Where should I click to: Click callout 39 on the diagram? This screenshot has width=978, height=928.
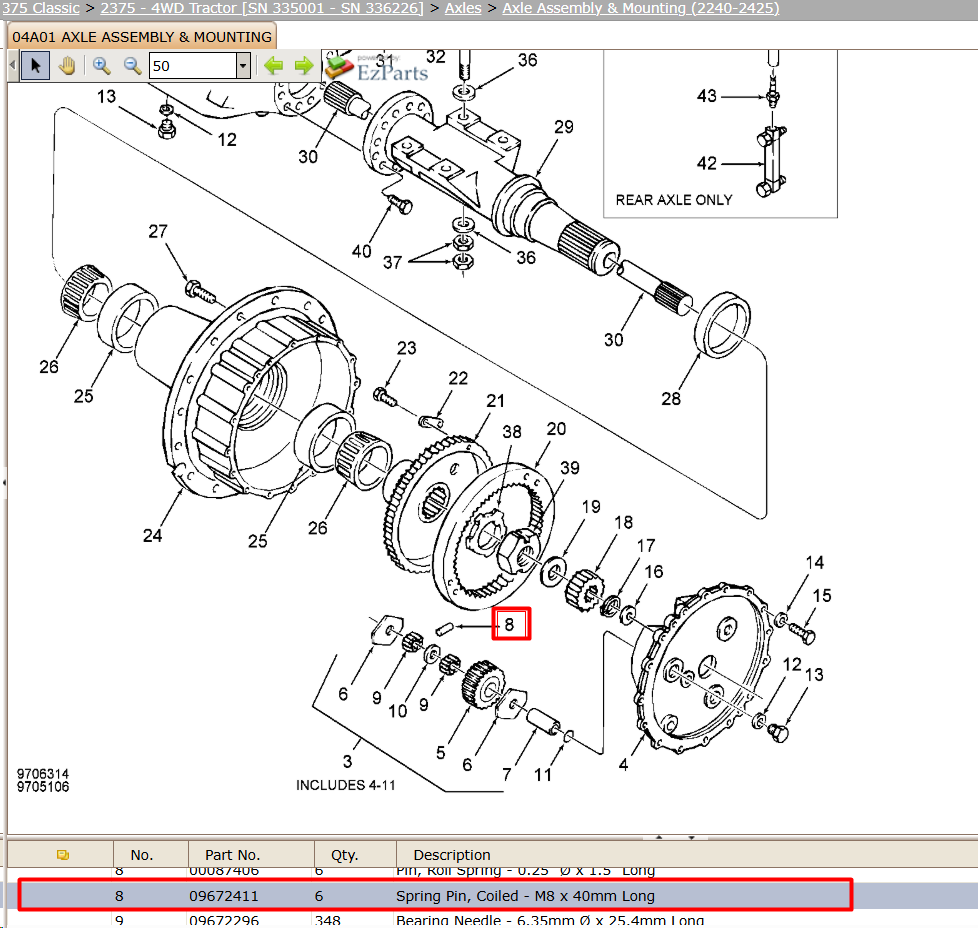[570, 468]
